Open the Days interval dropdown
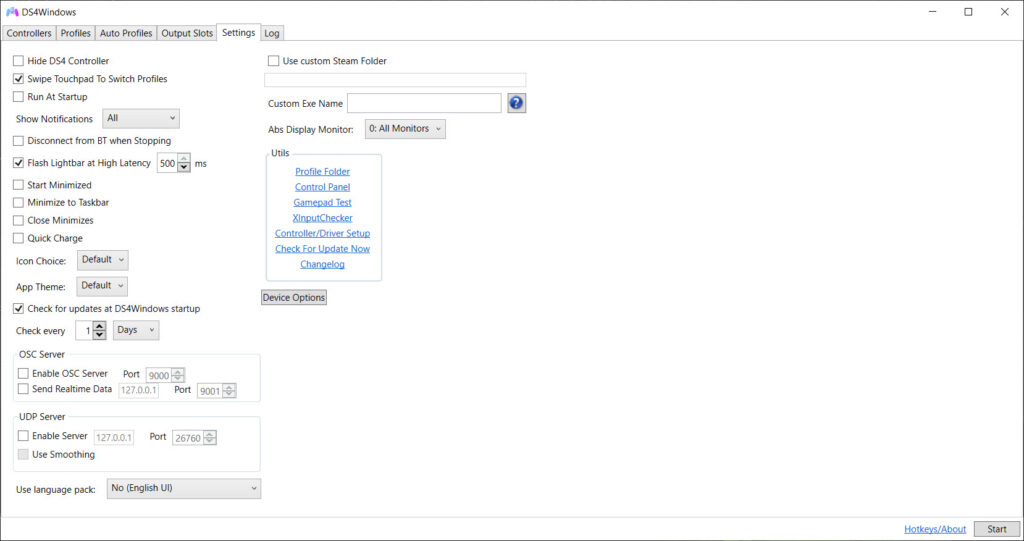This screenshot has height=541, width=1024. click(x=136, y=330)
